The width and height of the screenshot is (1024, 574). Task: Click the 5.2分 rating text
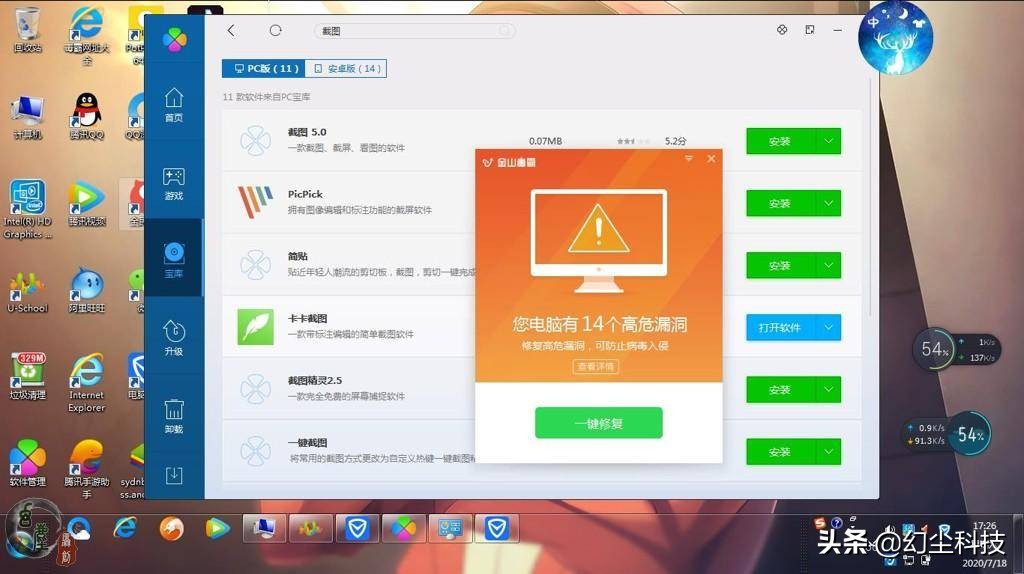675,141
